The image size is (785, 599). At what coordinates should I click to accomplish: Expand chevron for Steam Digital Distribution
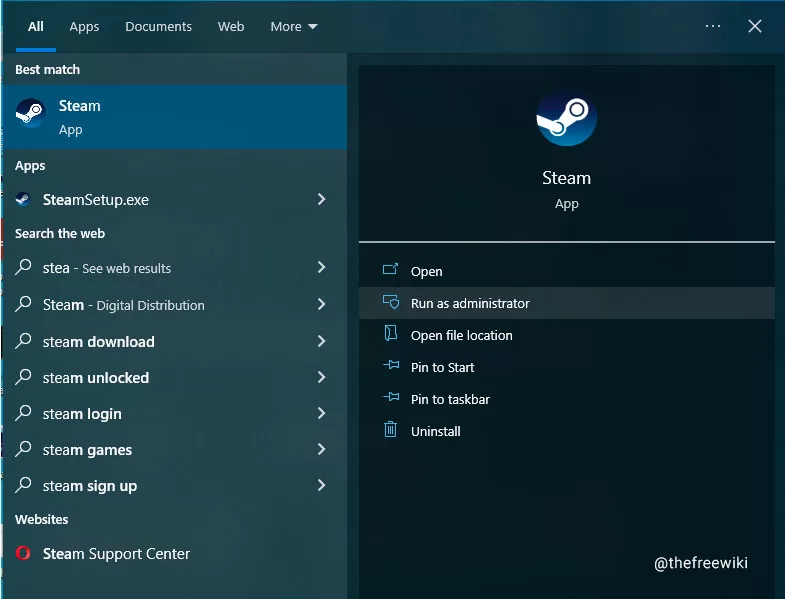(321, 304)
